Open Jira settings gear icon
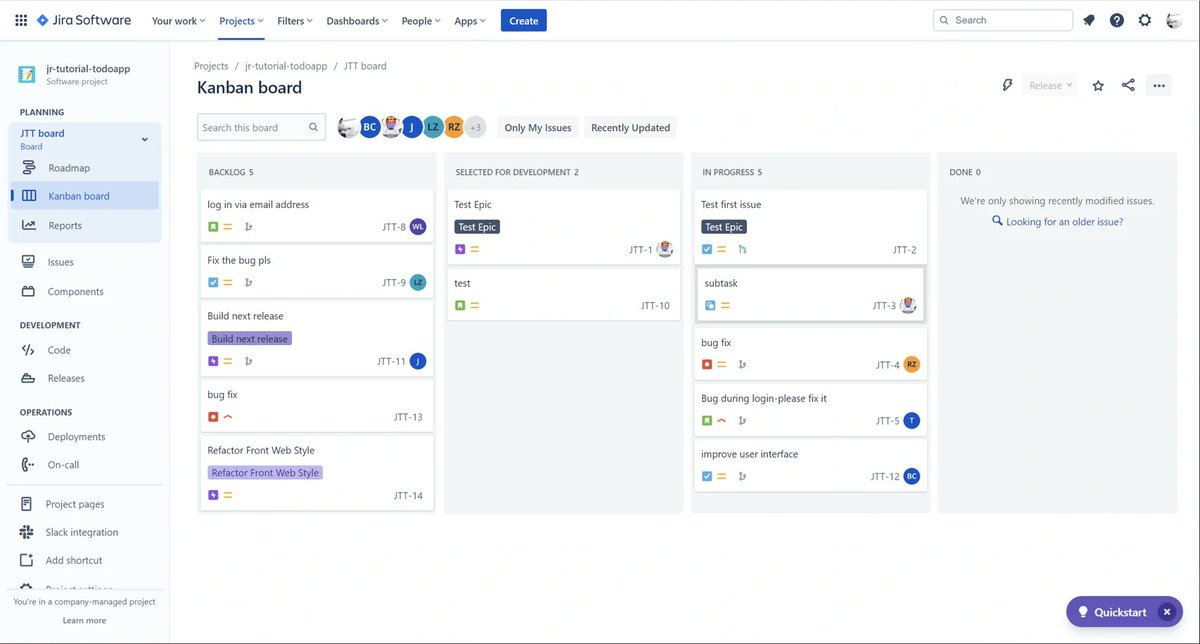 point(1145,20)
